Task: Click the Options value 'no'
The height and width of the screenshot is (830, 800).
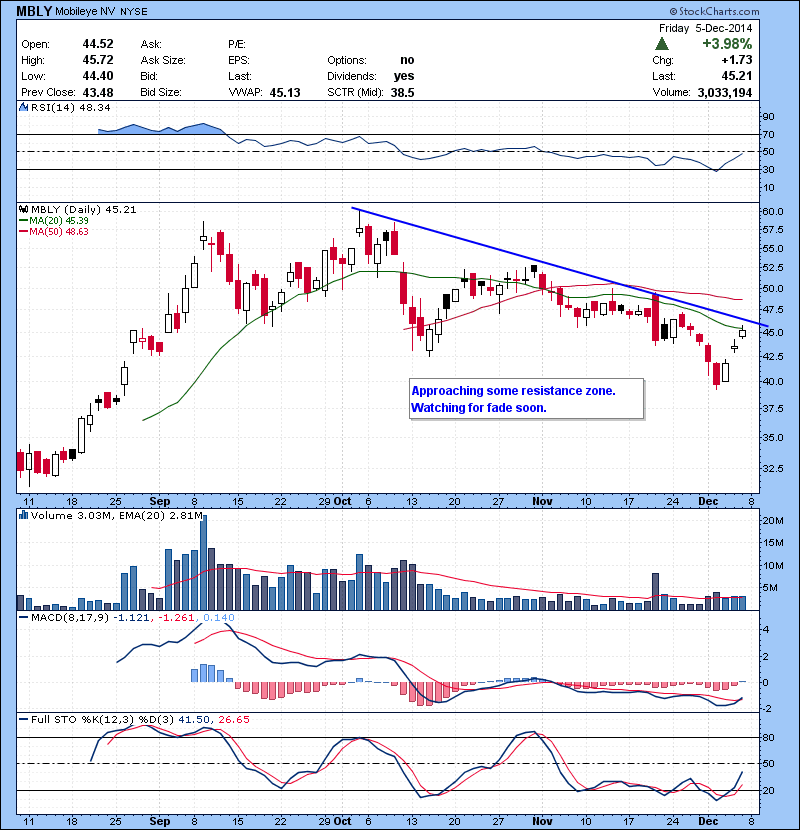Action: pos(407,60)
